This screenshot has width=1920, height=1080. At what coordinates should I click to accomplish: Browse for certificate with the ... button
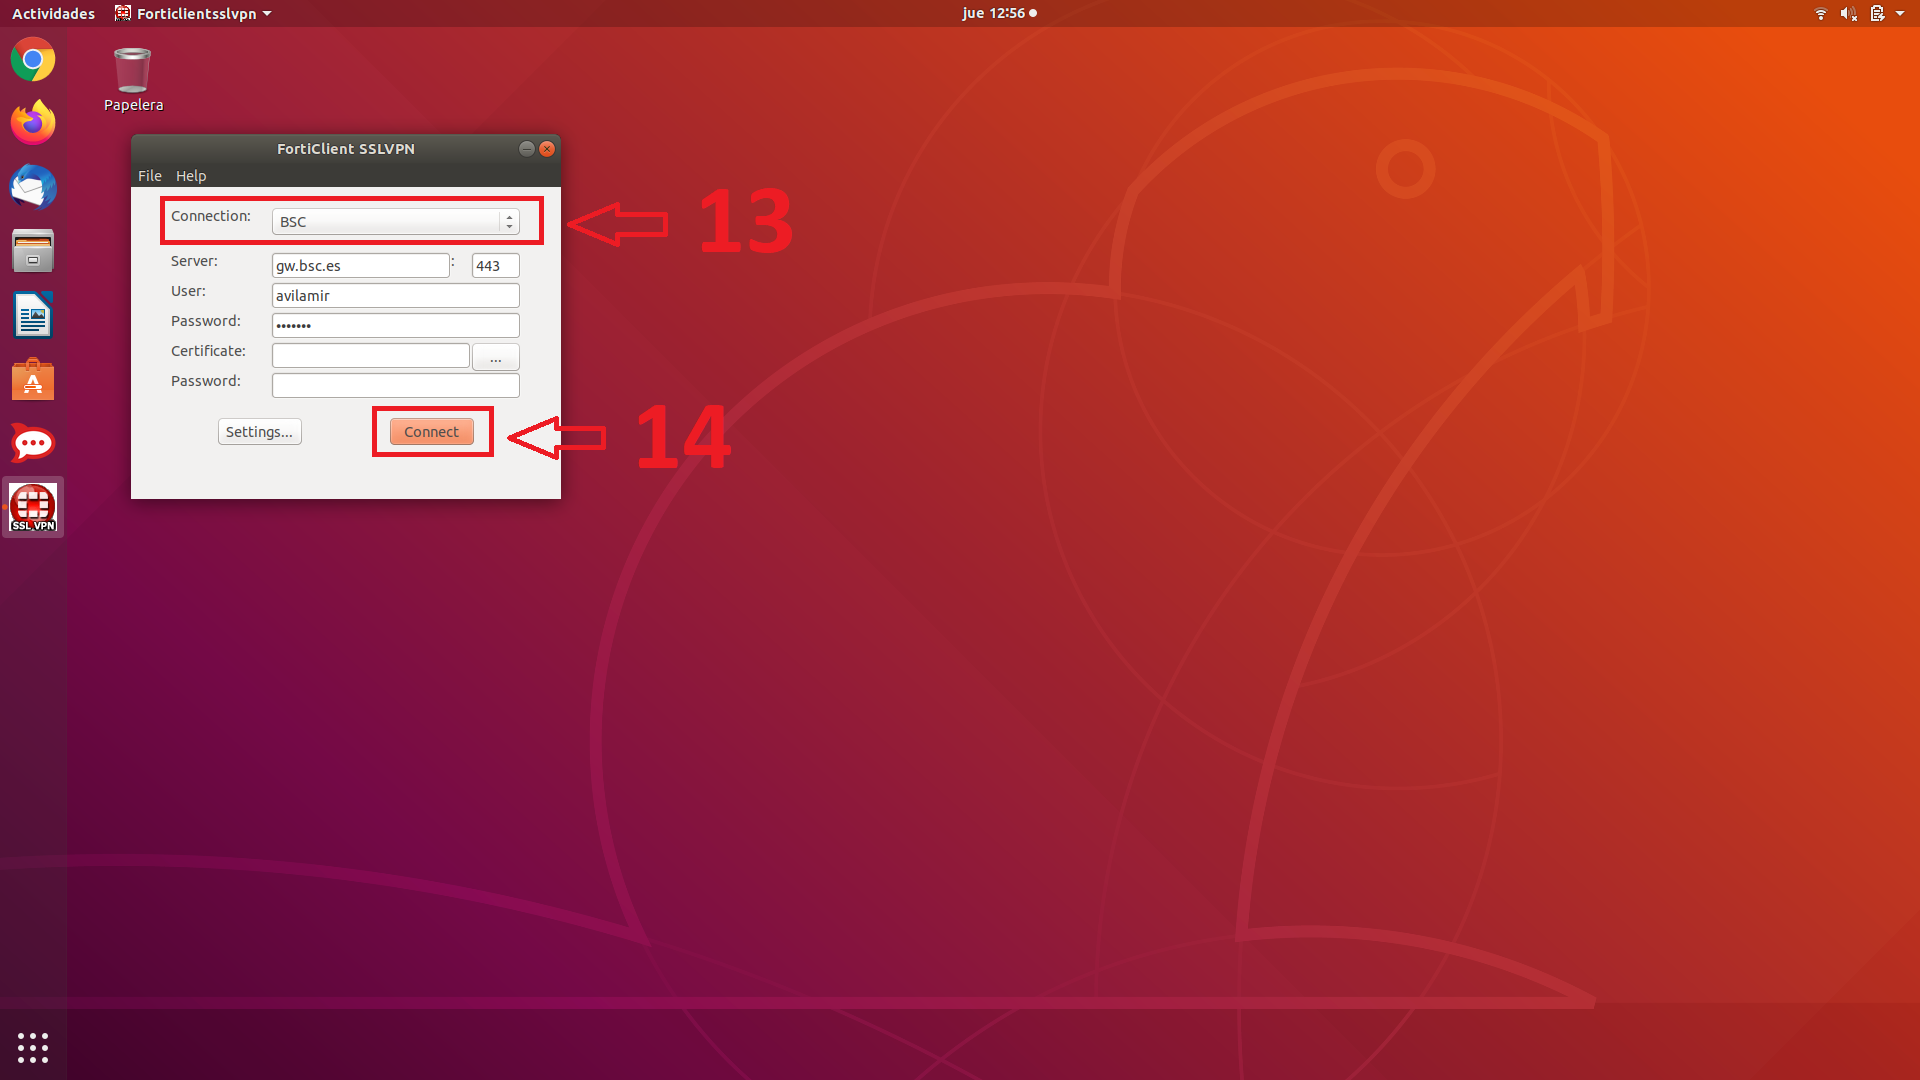click(495, 357)
